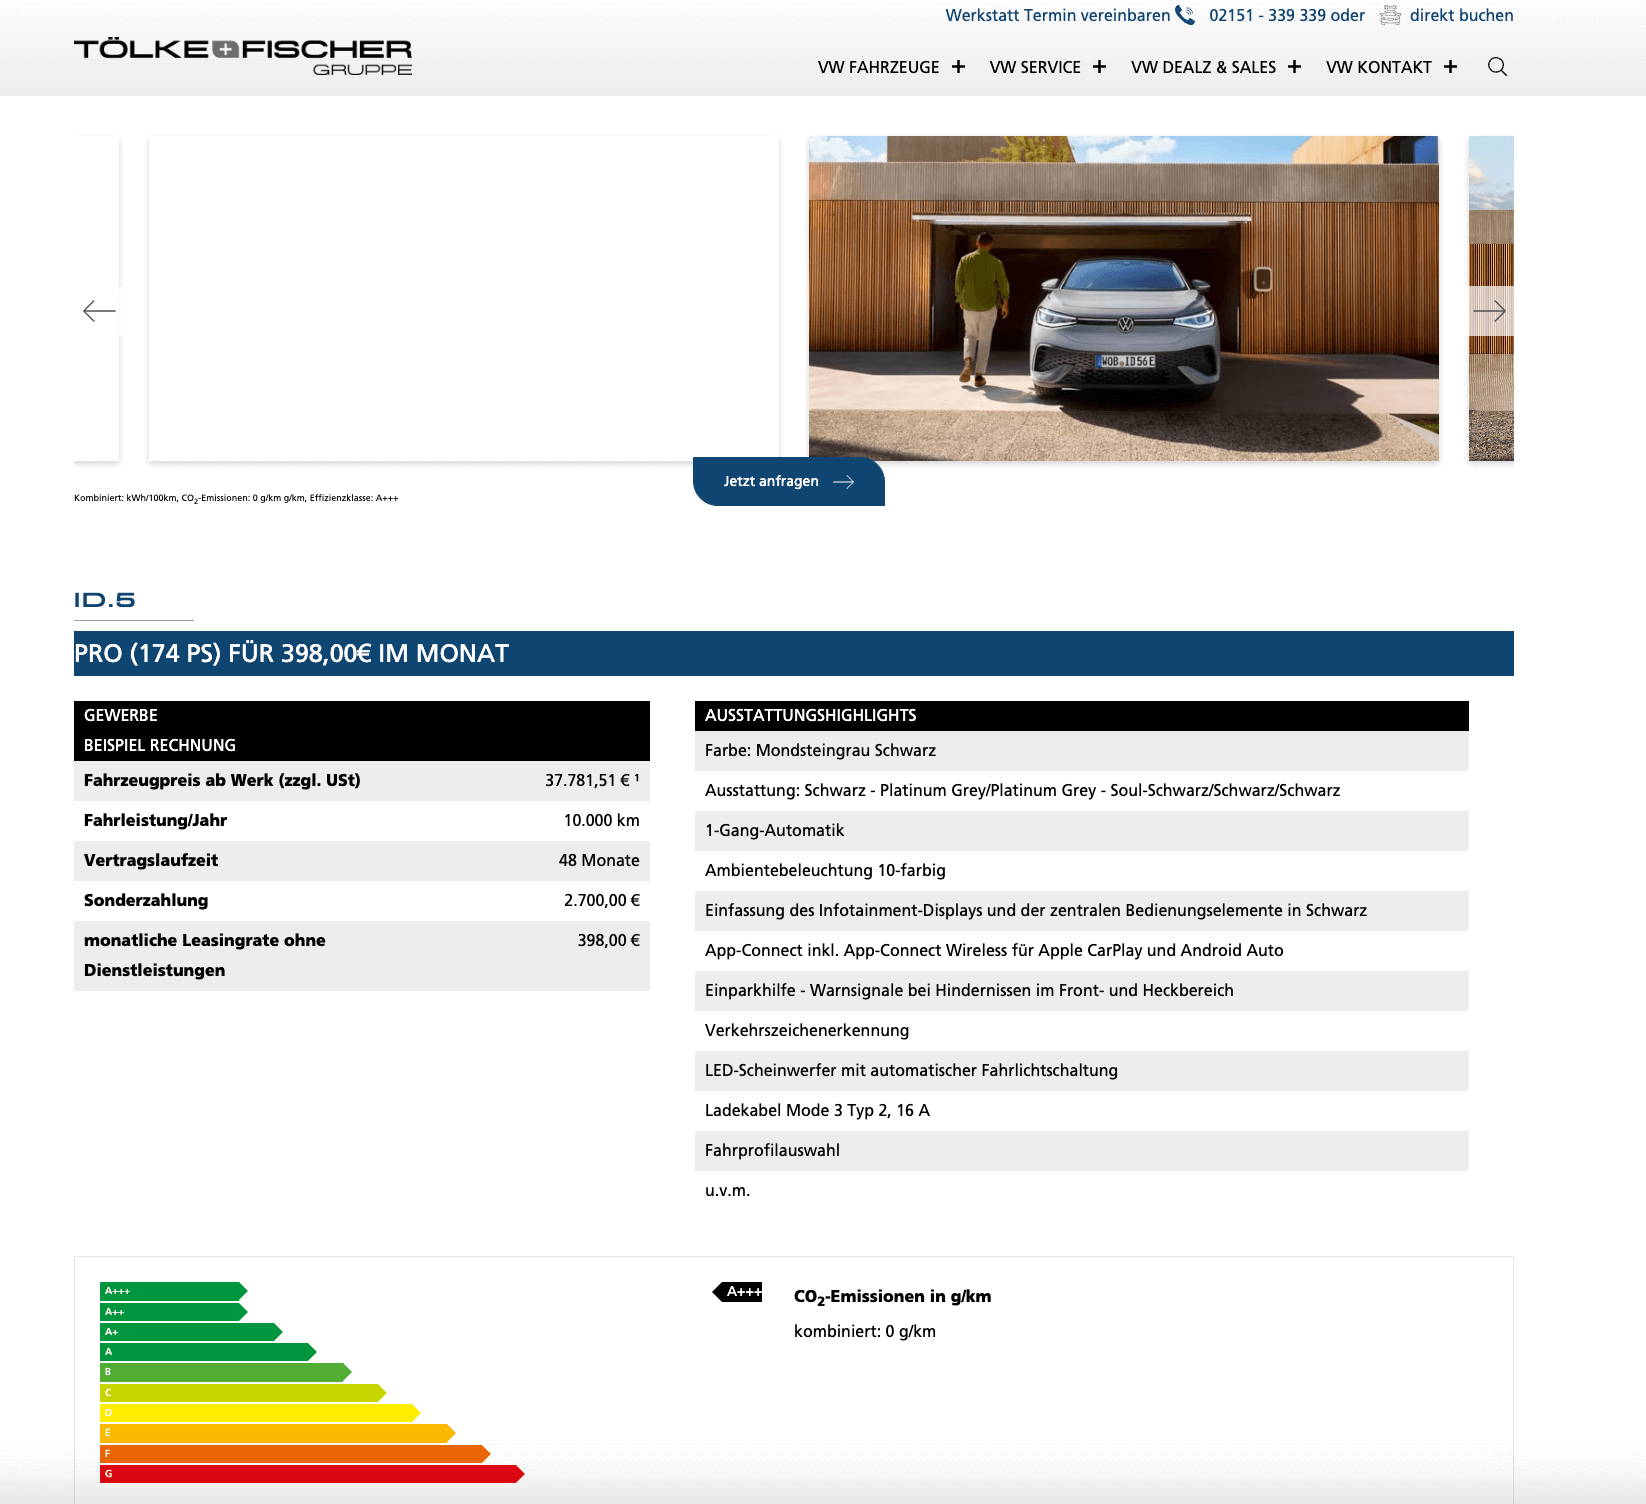Image resolution: width=1646 pixels, height=1504 pixels.
Task: Click Ladekabel Mode 3 Typ 2 row
Action: tap(1082, 1111)
